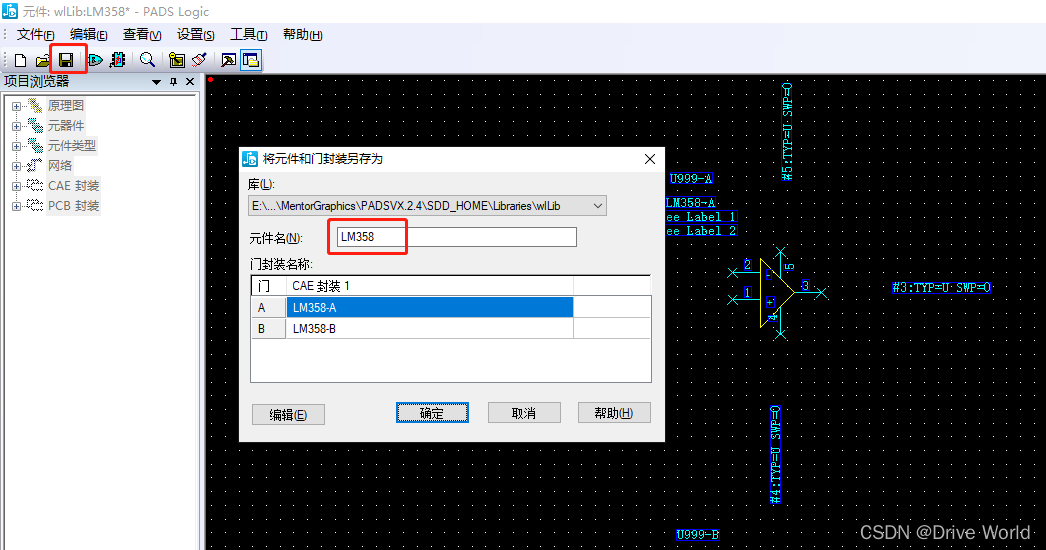
Task: Close the 将元件和门封装另存为 dialog
Action: click(650, 159)
